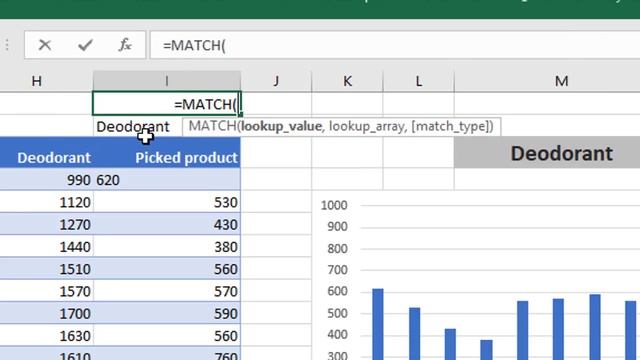Click the shortest chart bar near 380

pyautogui.click(x=486, y=350)
